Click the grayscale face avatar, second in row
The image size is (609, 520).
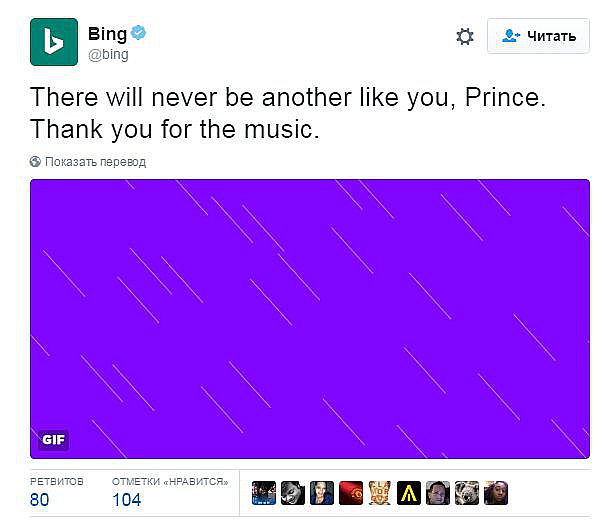(293, 492)
